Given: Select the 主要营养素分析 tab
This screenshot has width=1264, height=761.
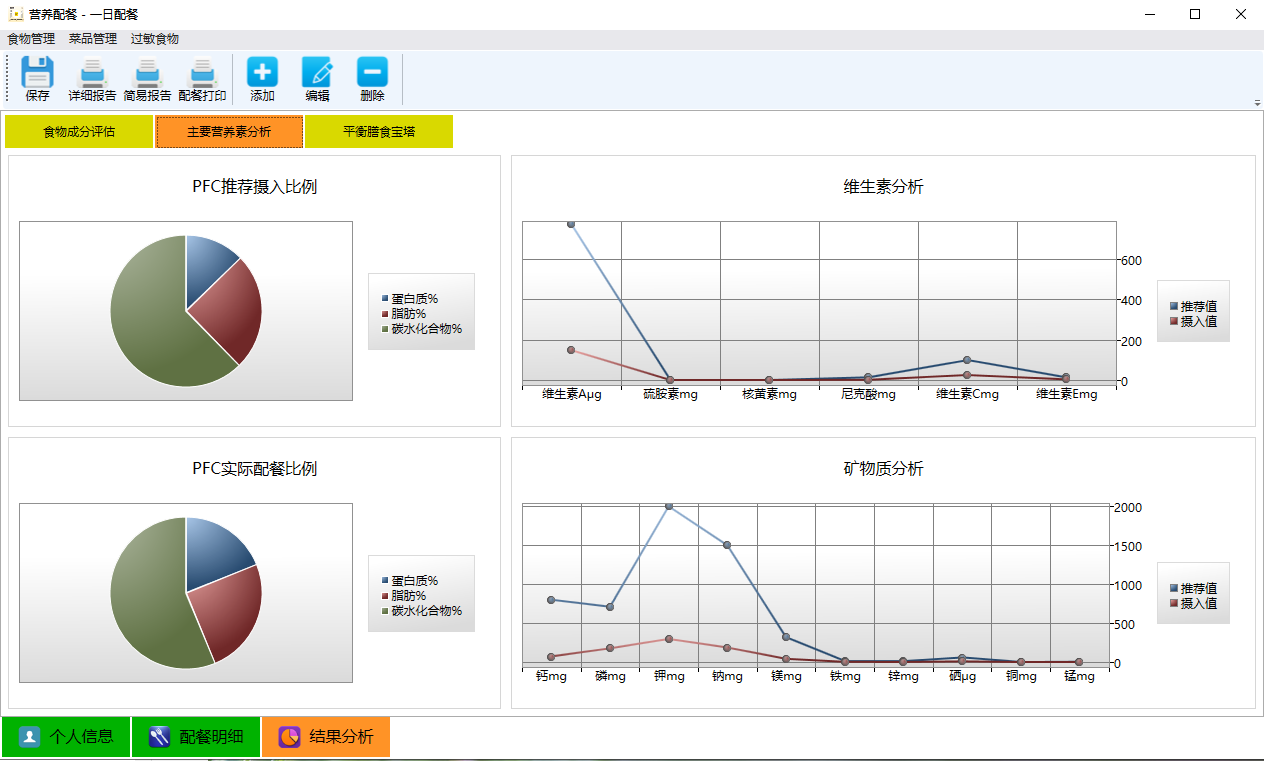Looking at the screenshot, I should 229,132.
